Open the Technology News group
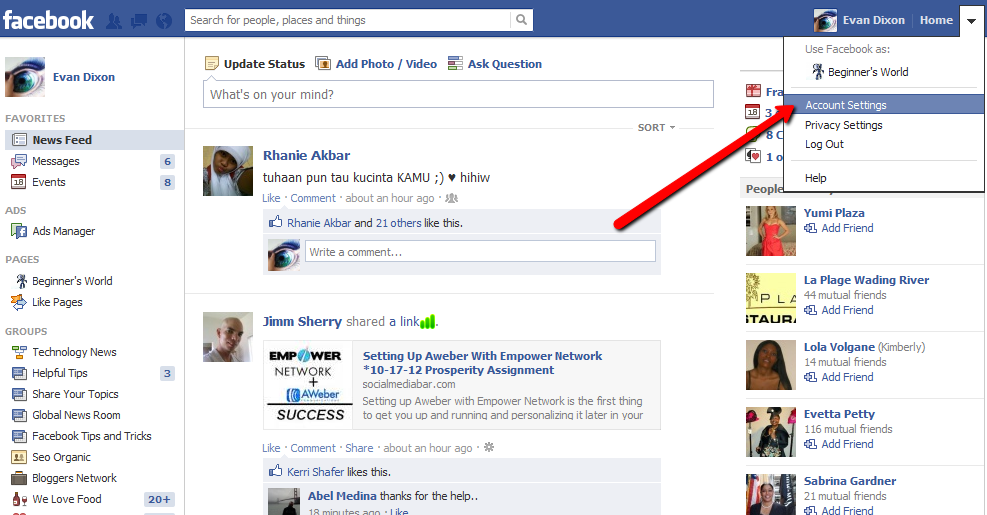 74,352
